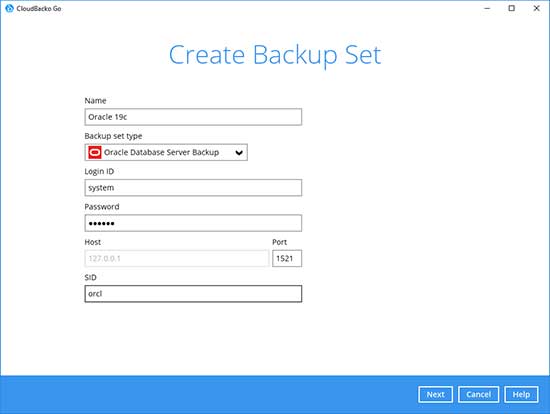Click the disabled Host field 127.0.0.1

[177, 259]
